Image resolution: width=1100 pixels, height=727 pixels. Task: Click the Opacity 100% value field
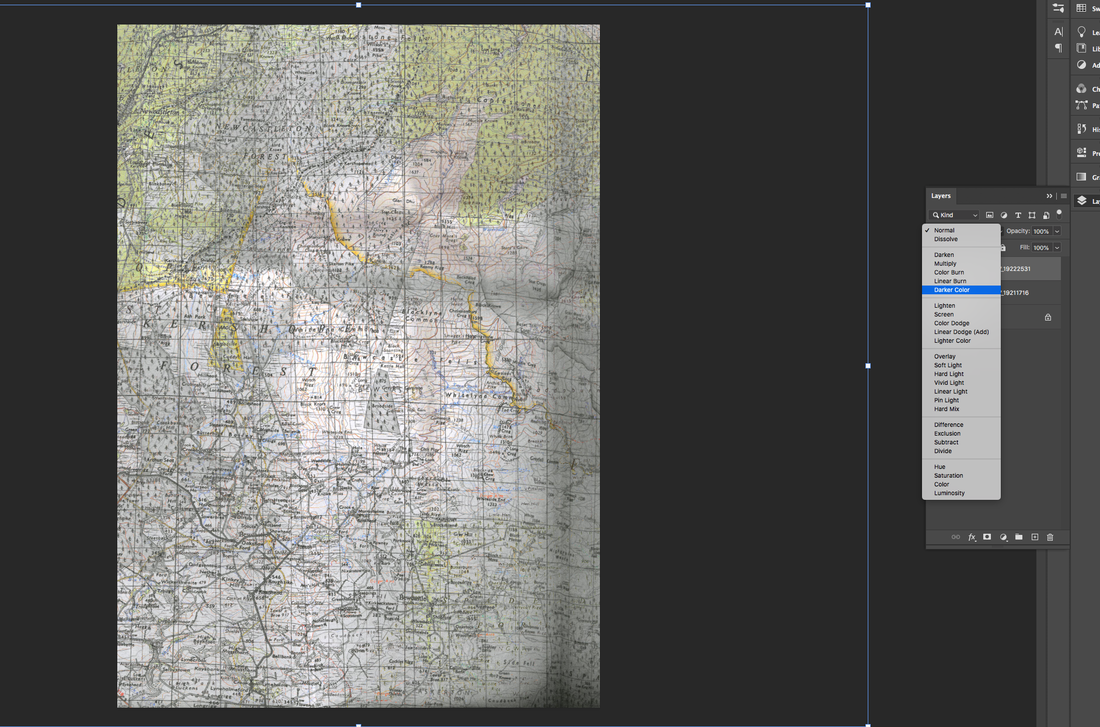(x=1041, y=231)
